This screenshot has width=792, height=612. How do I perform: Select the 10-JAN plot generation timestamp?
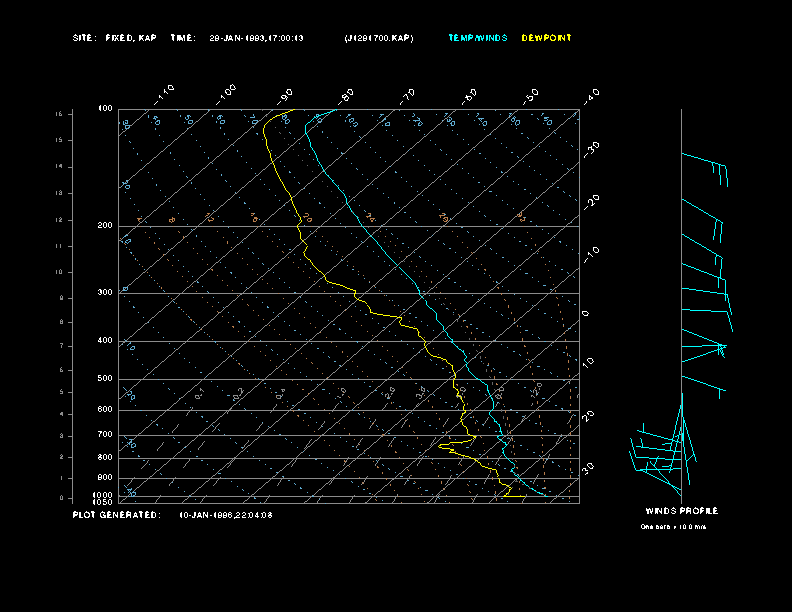click(x=226, y=515)
